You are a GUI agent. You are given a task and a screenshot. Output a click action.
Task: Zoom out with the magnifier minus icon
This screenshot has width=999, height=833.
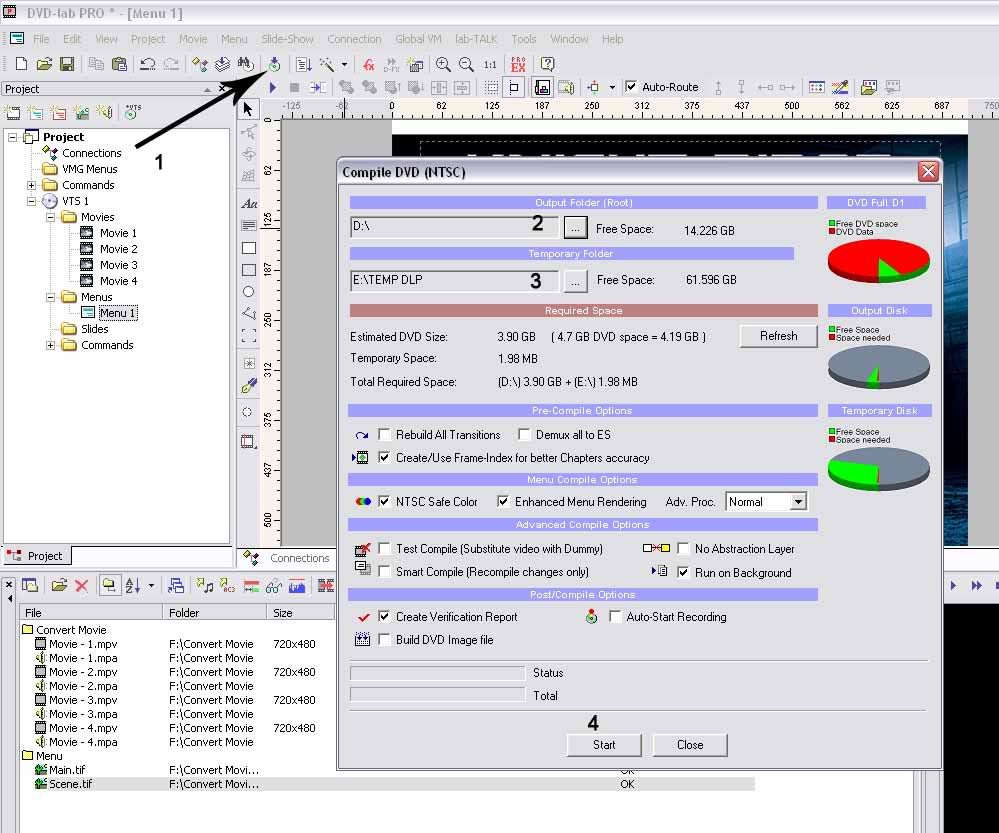coord(466,64)
